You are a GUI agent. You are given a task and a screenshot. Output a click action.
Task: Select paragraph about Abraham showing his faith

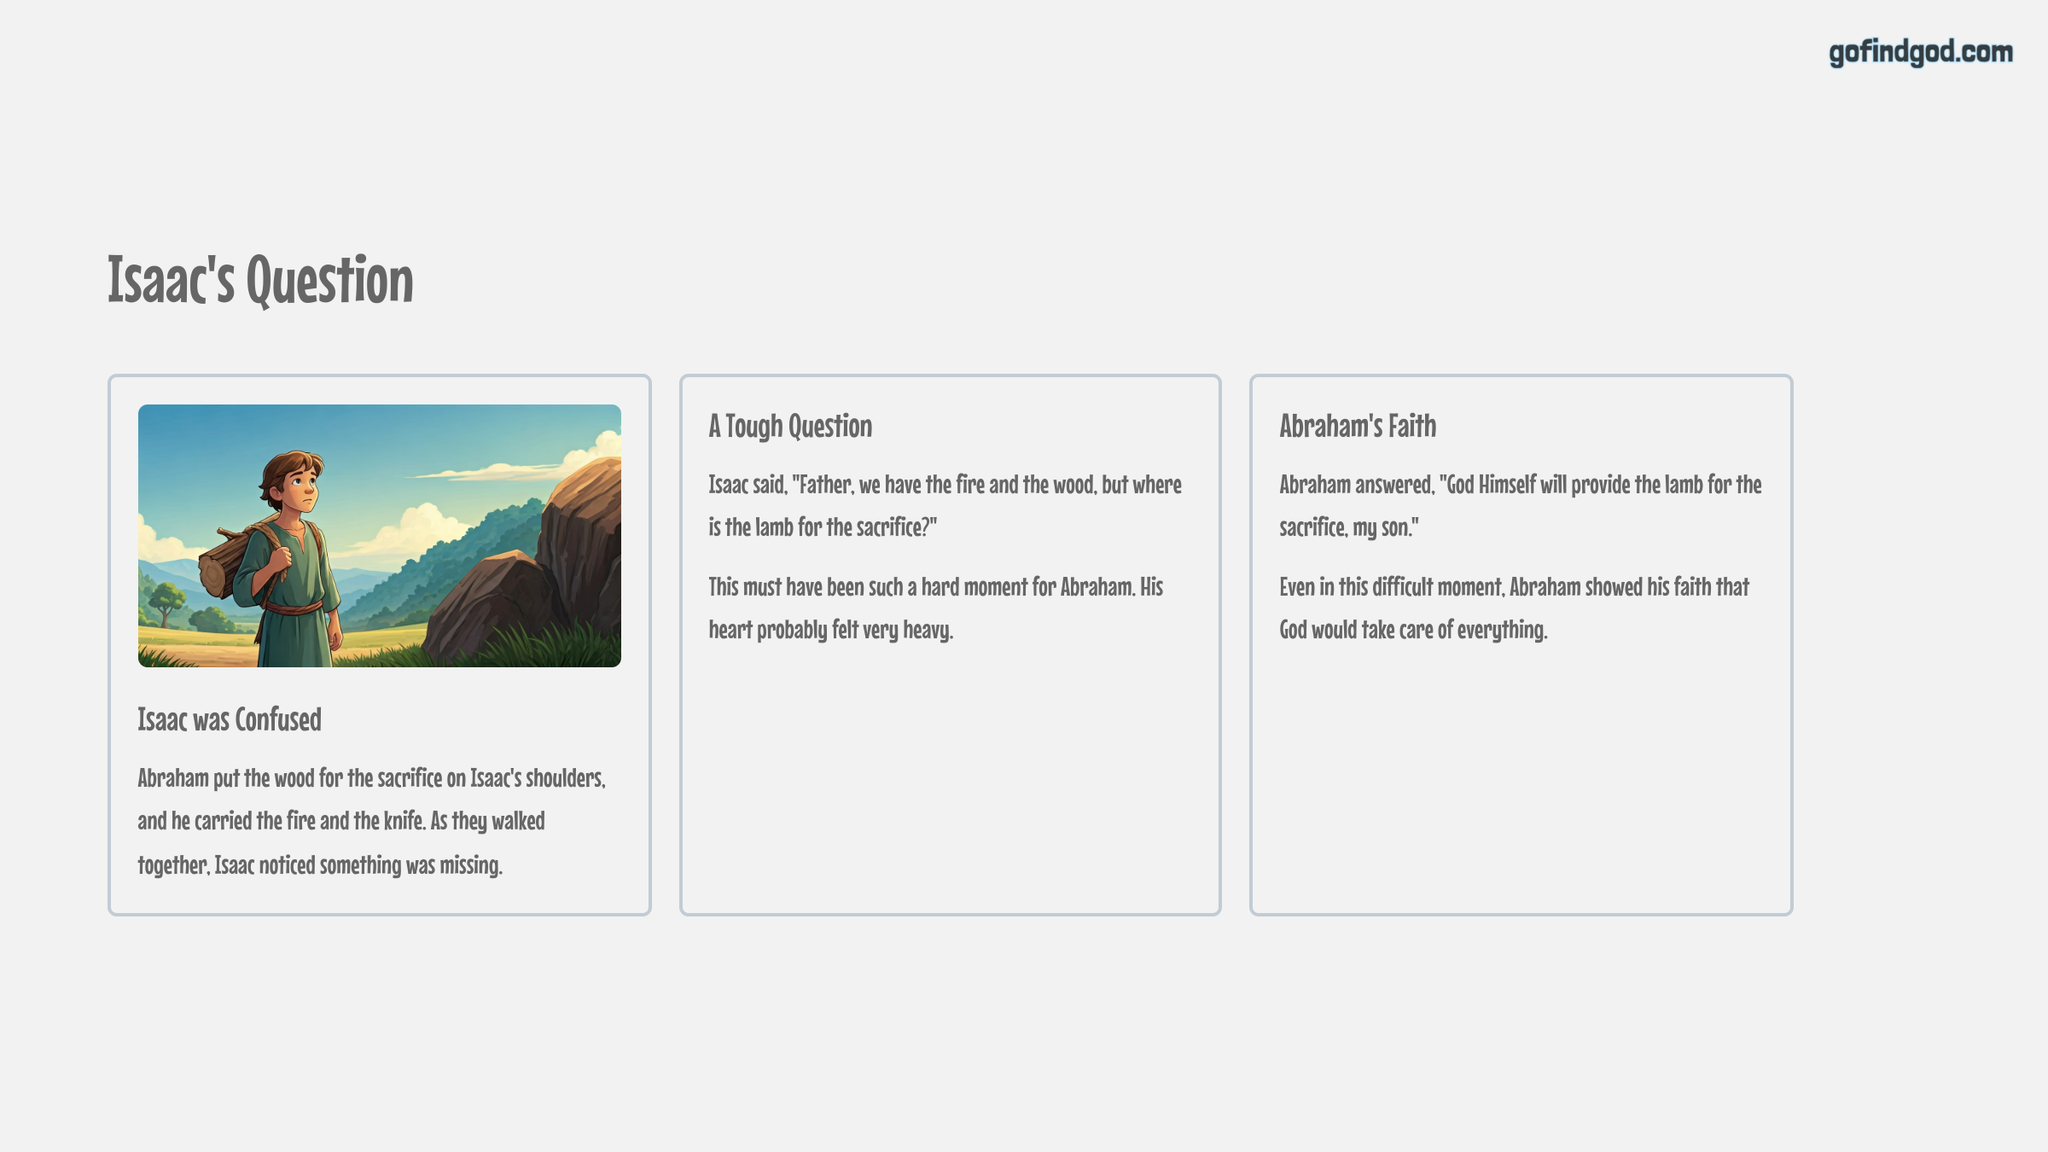click(x=1514, y=608)
